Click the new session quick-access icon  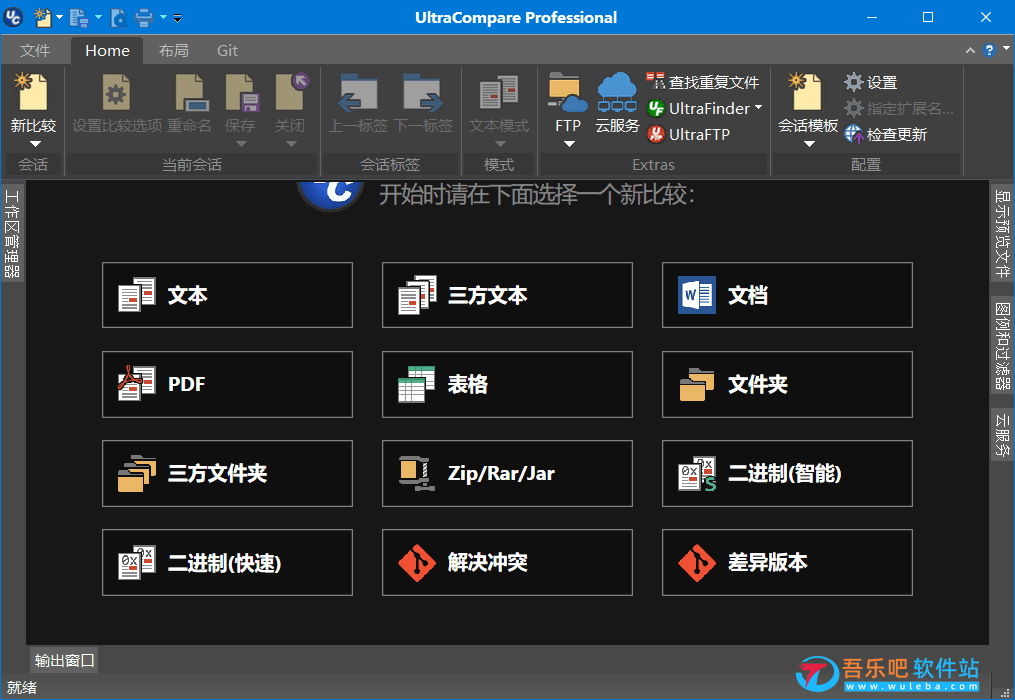coord(43,17)
